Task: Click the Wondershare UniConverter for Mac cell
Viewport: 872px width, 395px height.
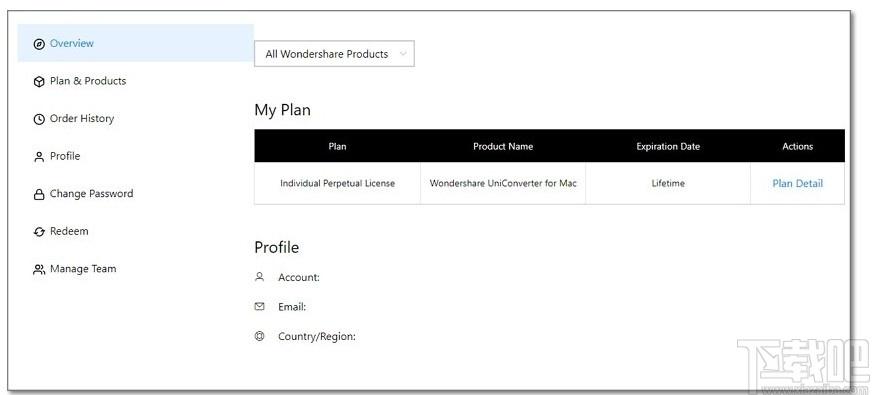Action: [x=503, y=183]
